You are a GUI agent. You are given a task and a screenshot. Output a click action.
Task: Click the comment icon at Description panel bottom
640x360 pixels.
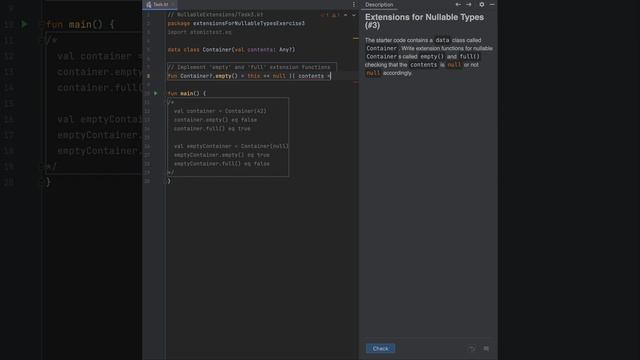pos(486,349)
